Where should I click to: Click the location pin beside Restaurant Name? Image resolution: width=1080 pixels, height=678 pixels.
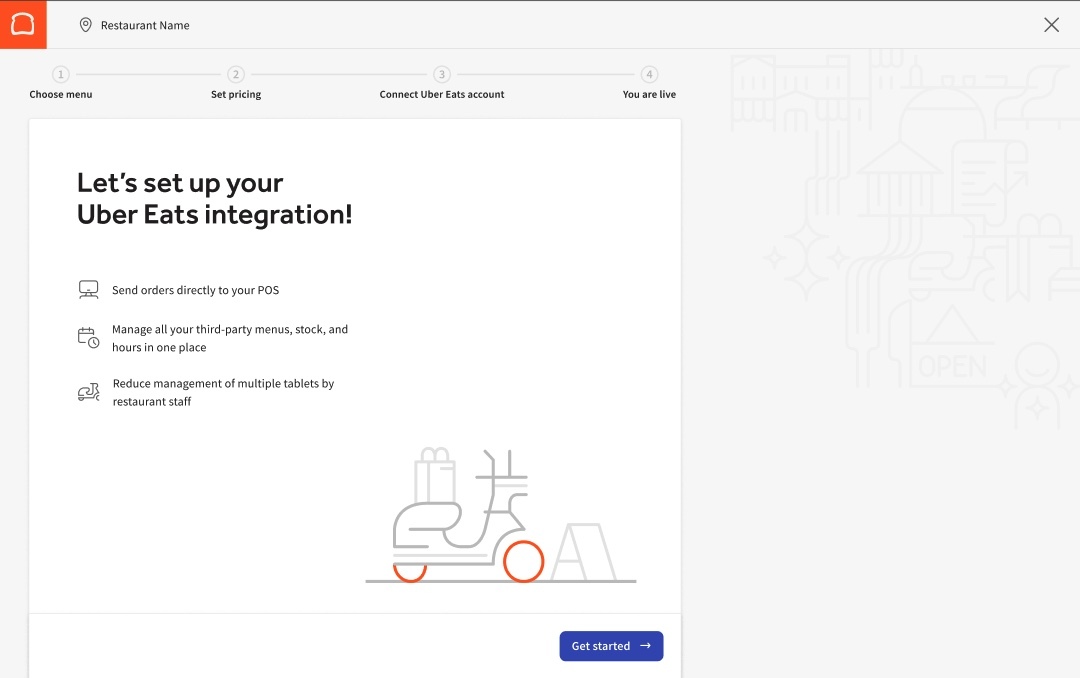85,25
